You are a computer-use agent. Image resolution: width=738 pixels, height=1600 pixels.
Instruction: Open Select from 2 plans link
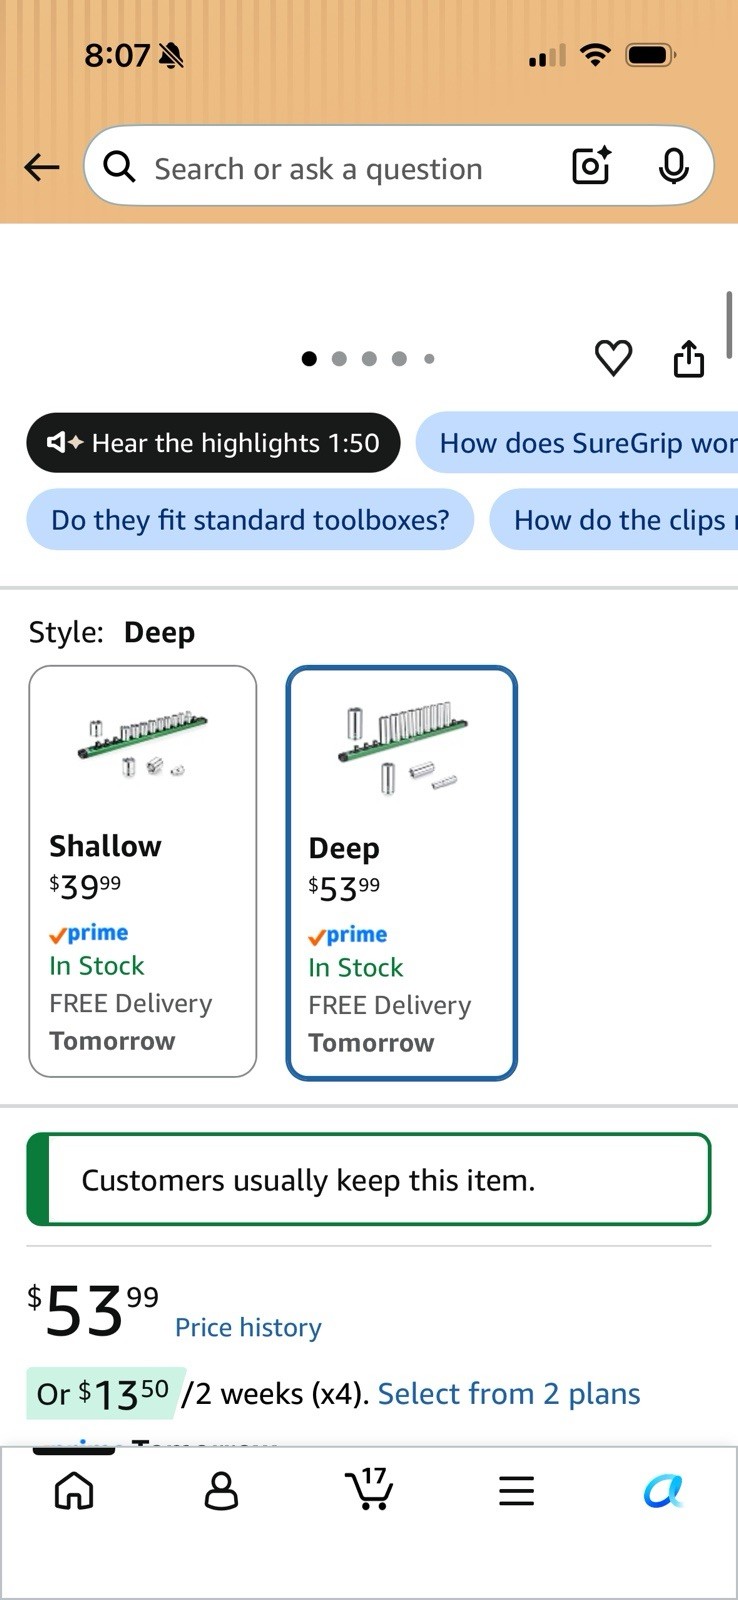point(509,1393)
